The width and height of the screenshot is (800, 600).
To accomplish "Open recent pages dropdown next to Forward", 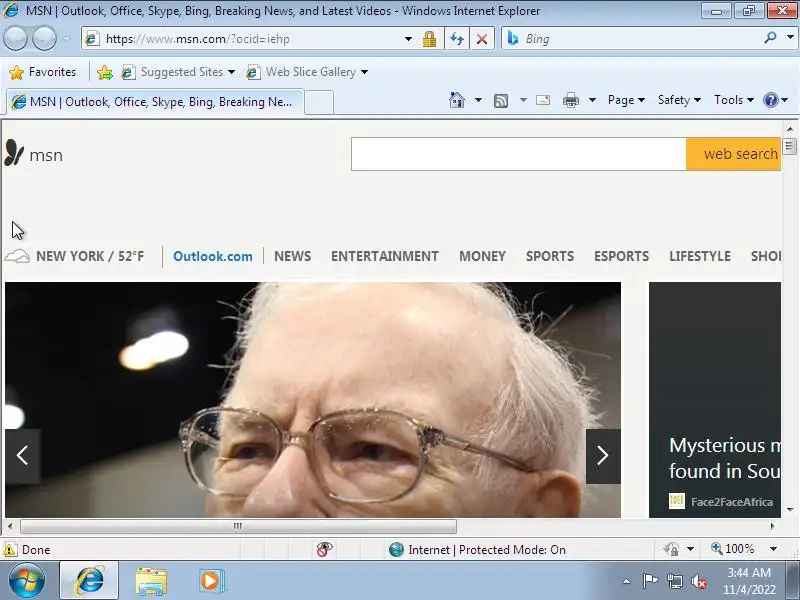I will tap(66, 39).
